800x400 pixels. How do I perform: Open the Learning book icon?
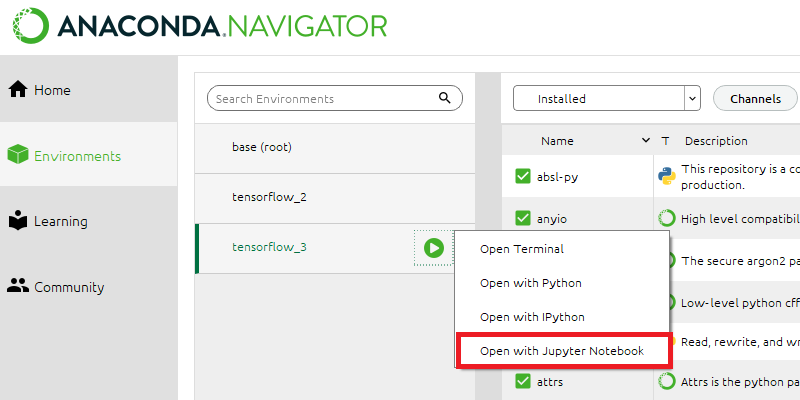(x=18, y=220)
